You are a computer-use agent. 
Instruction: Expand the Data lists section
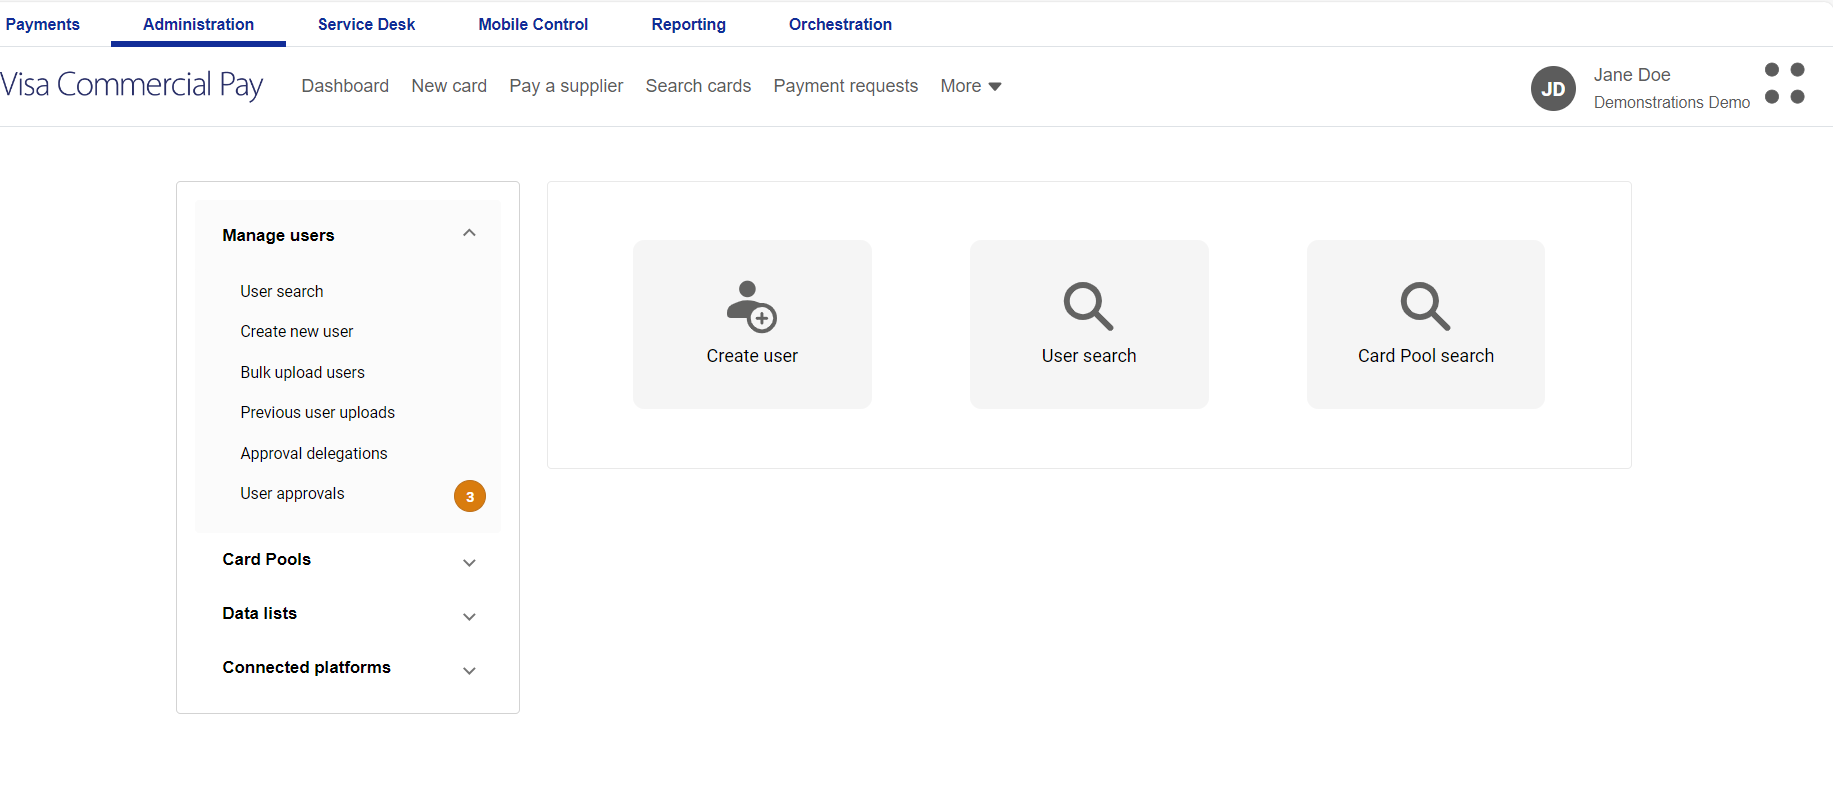tap(469, 617)
